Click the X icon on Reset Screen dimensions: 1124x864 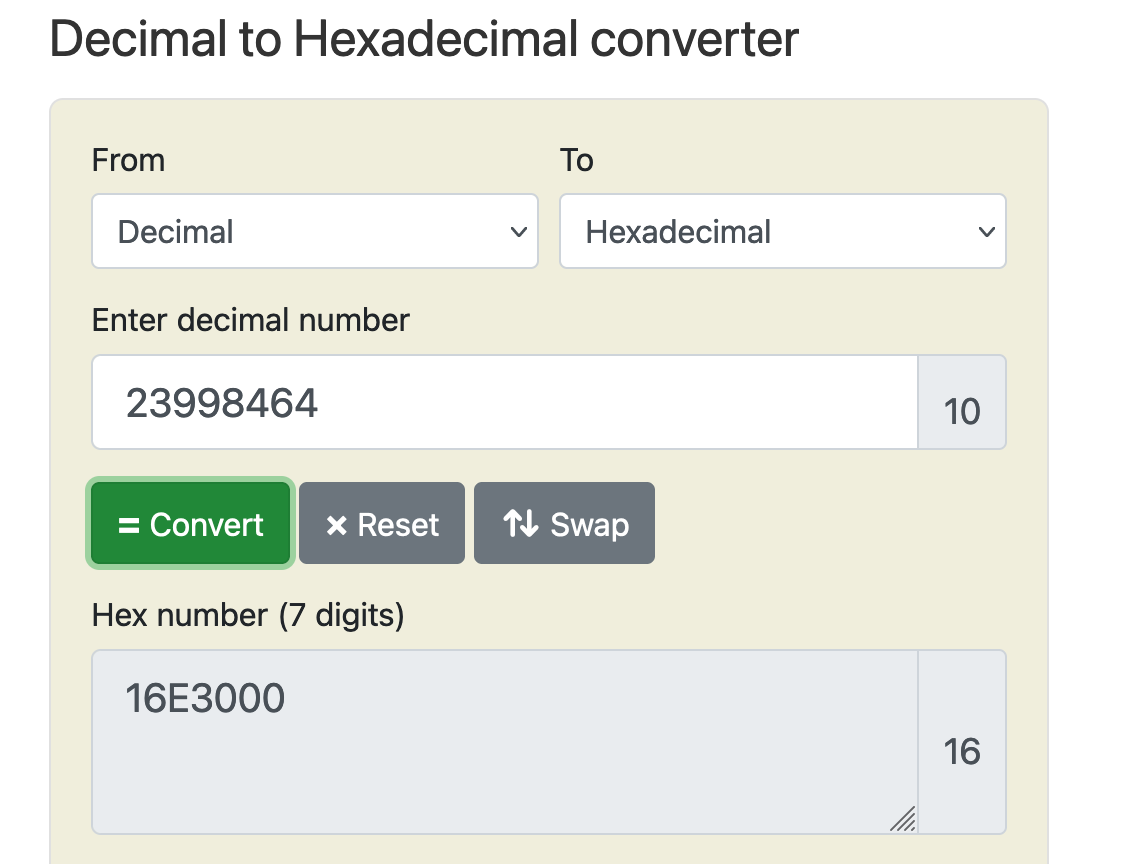[x=336, y=526]
